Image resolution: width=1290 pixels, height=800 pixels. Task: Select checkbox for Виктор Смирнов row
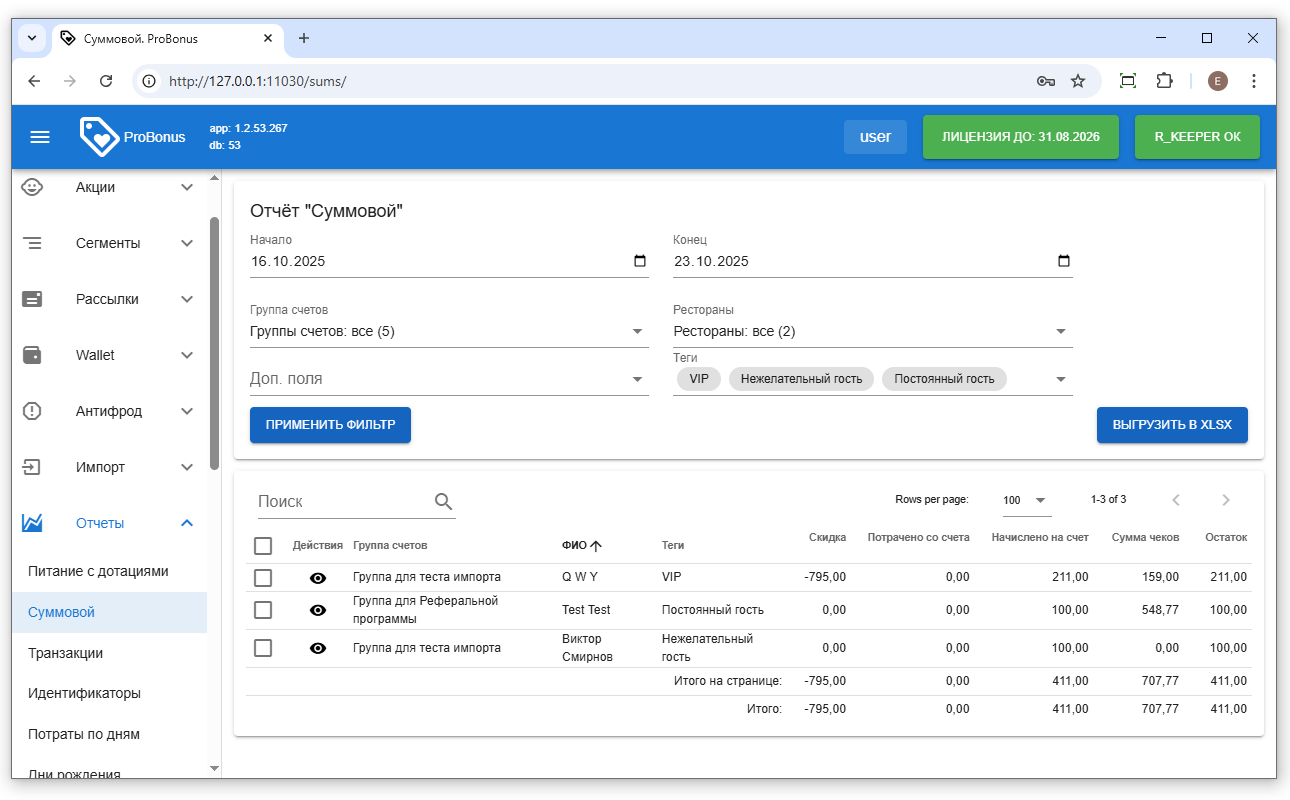(x=263, y=648)
